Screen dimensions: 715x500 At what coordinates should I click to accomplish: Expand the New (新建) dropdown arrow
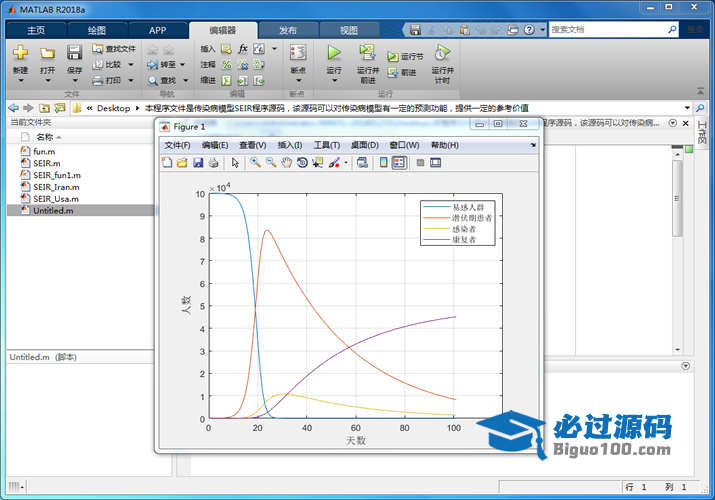point(20,83)
